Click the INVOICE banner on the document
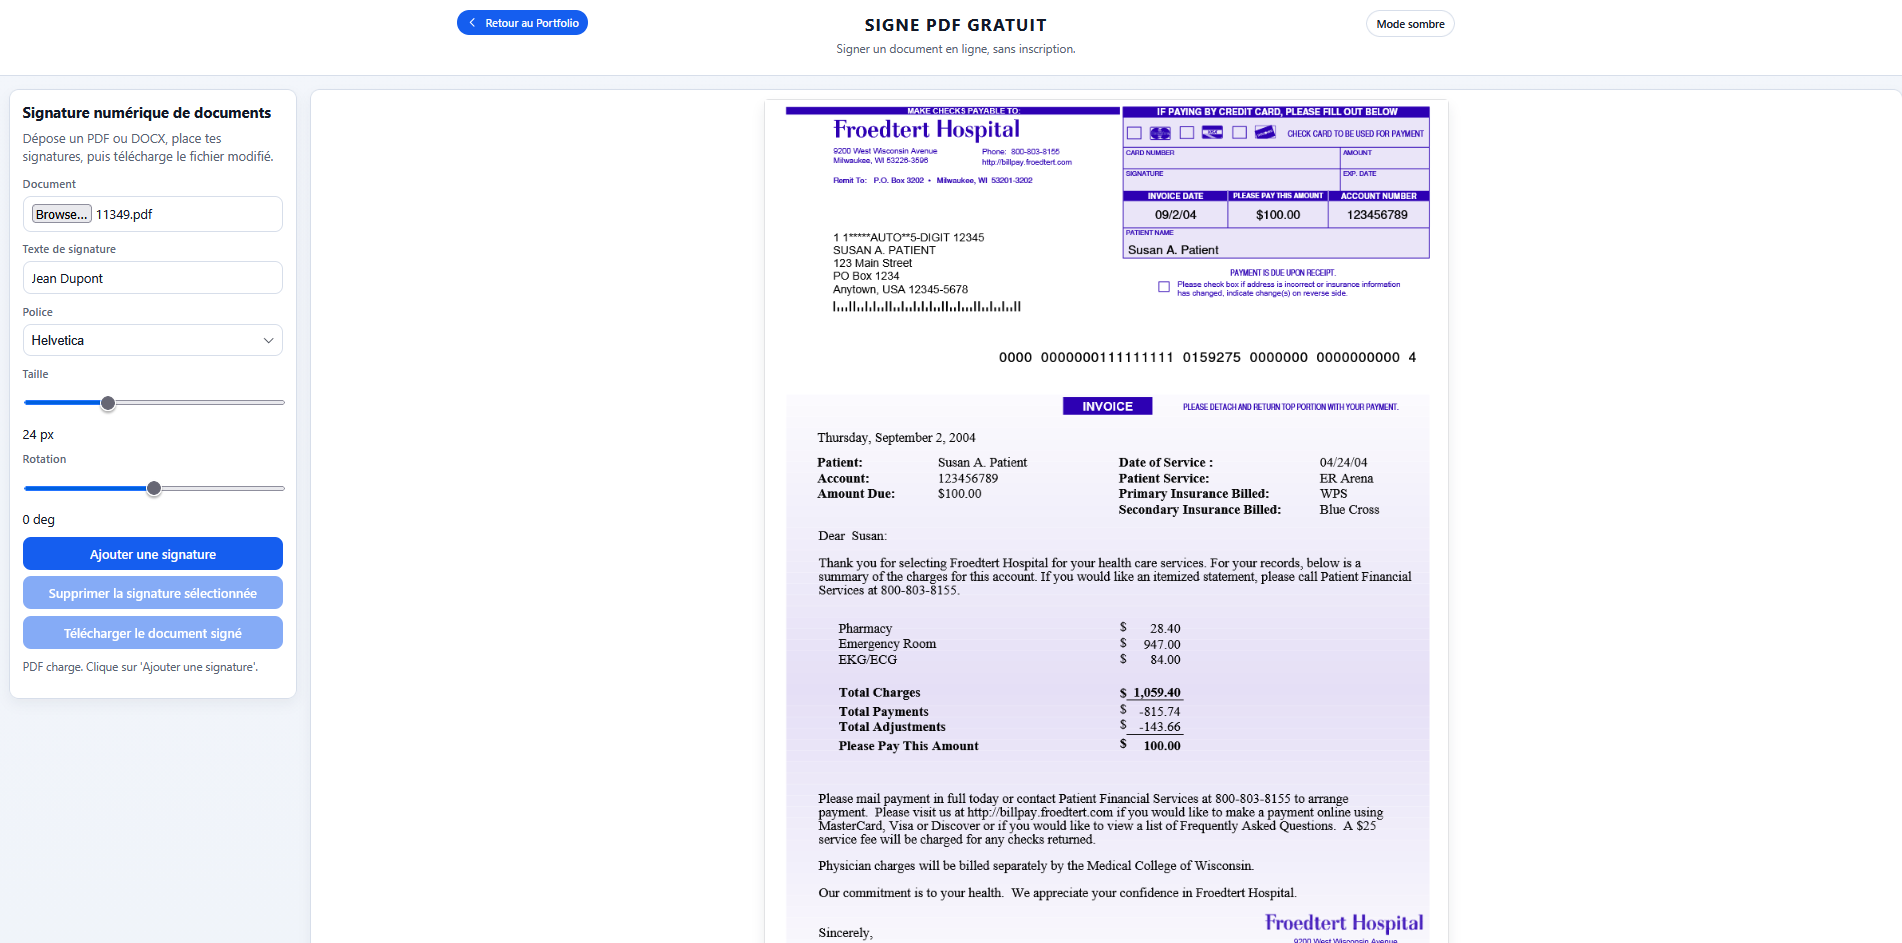 (1107, 405)
